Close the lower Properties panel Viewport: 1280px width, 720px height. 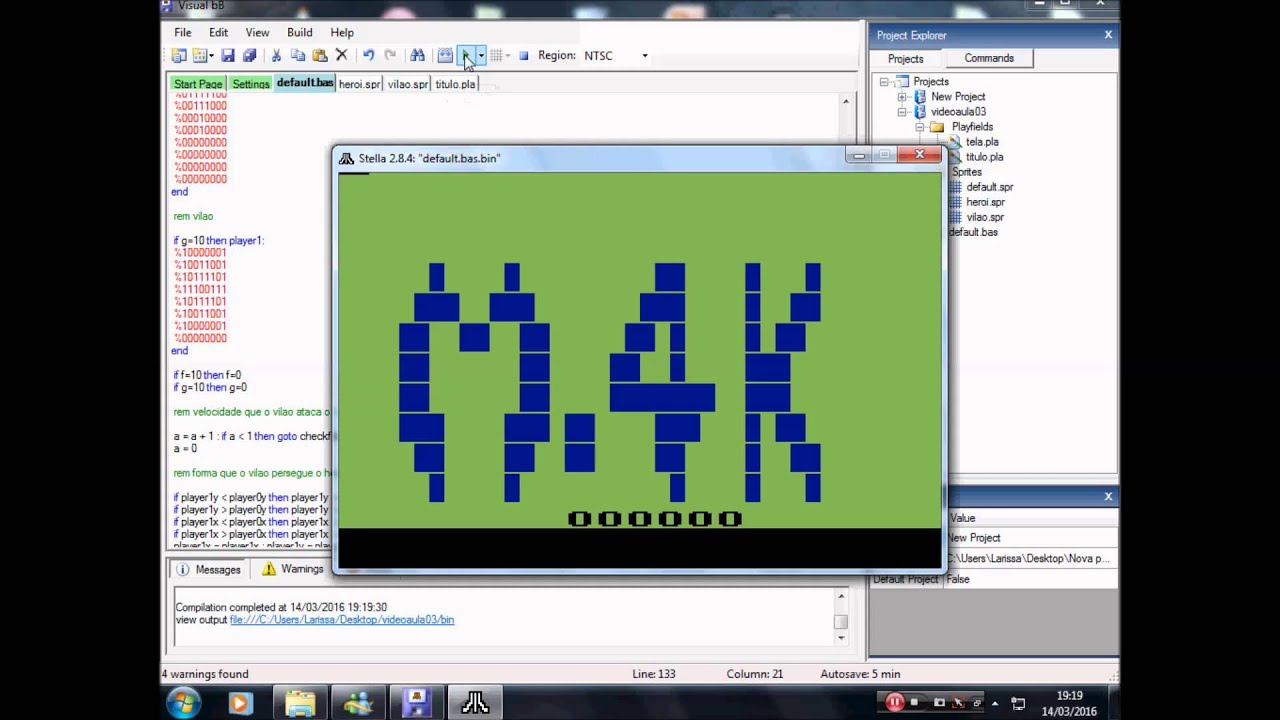pos(1108,496)
